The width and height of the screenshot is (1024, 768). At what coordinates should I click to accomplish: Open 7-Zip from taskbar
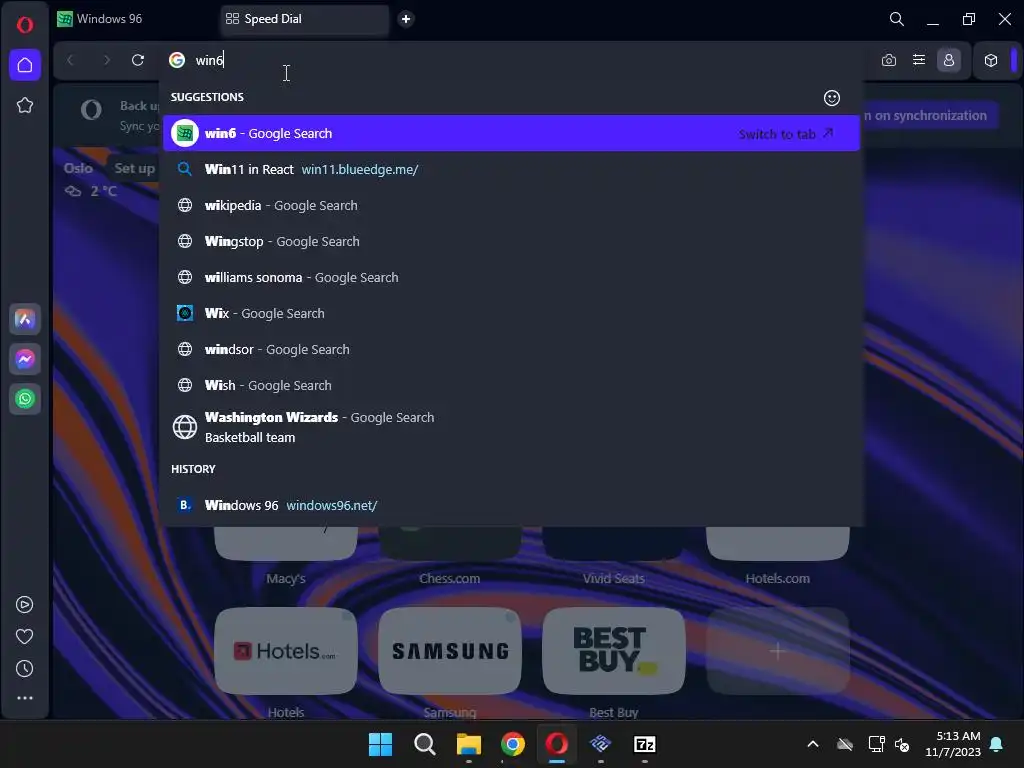(x=645, y=744)
